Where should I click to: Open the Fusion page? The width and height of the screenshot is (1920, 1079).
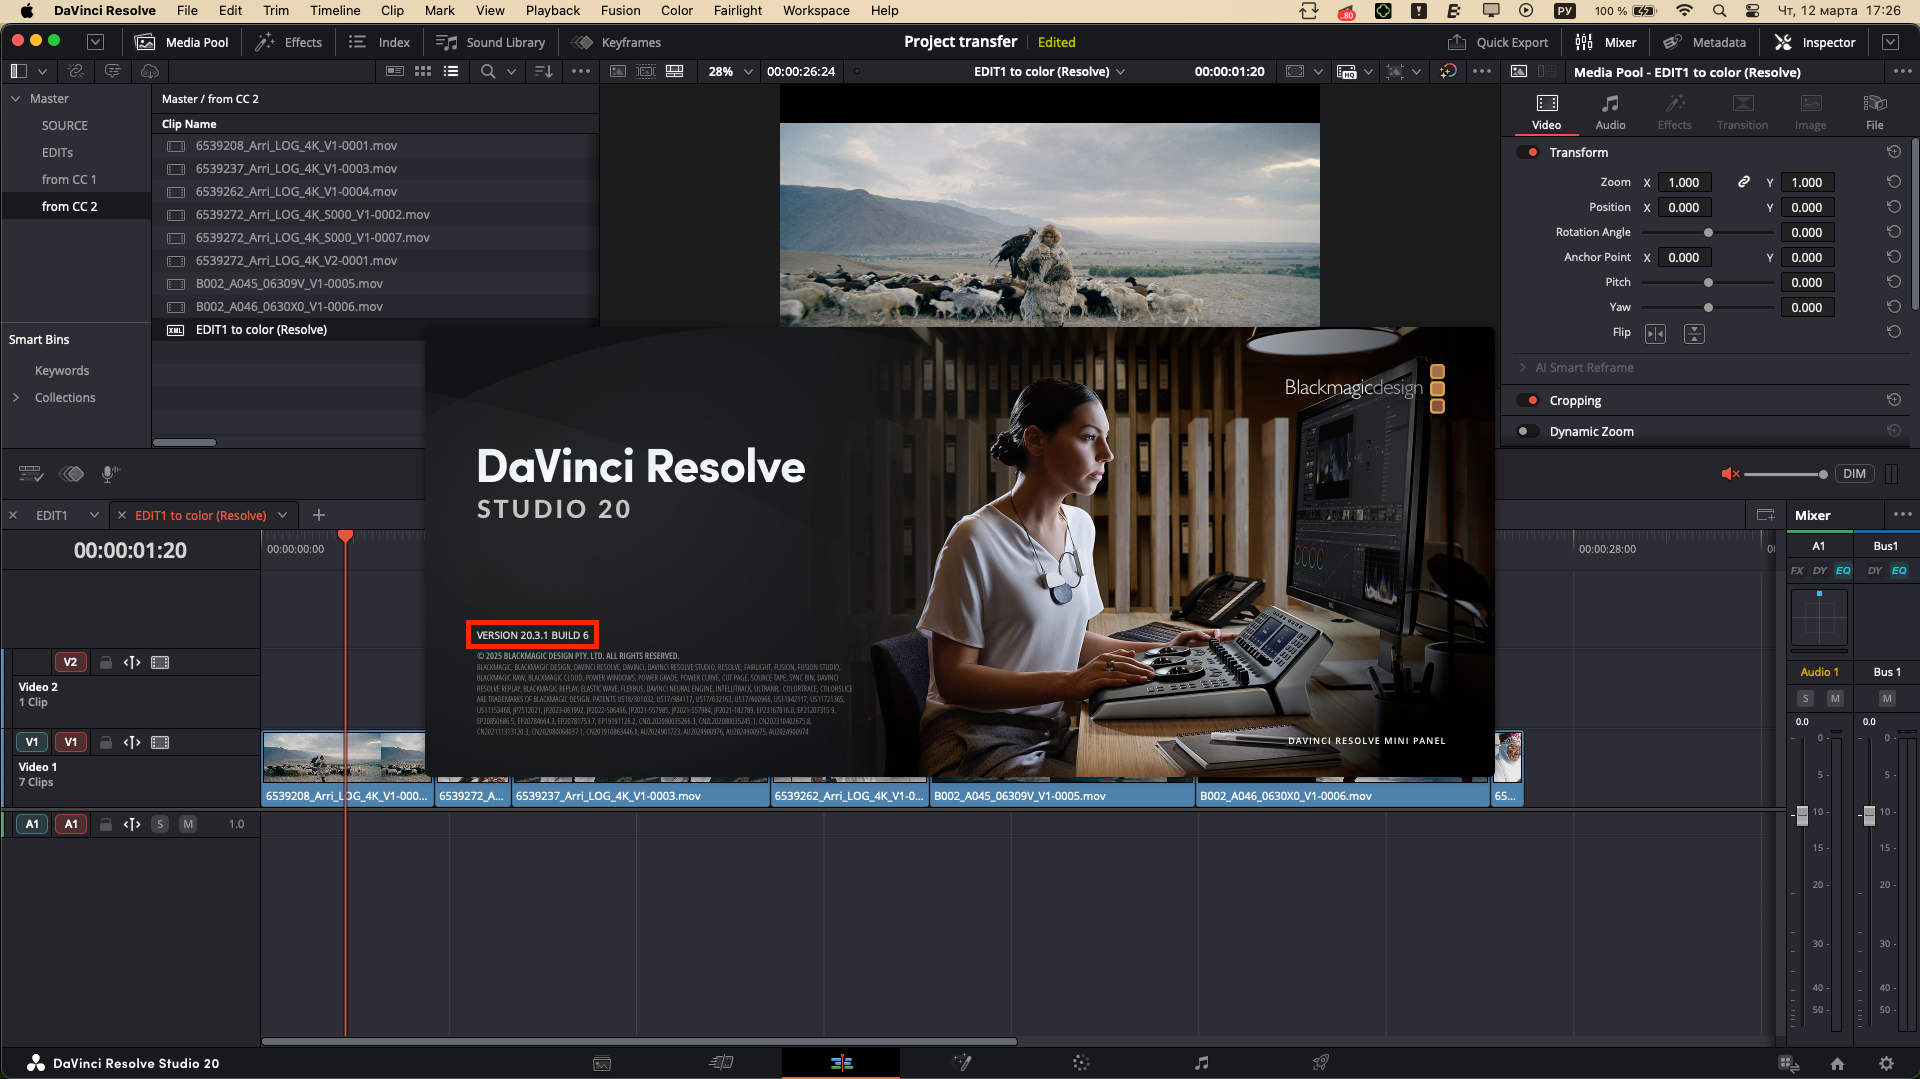962,1063
